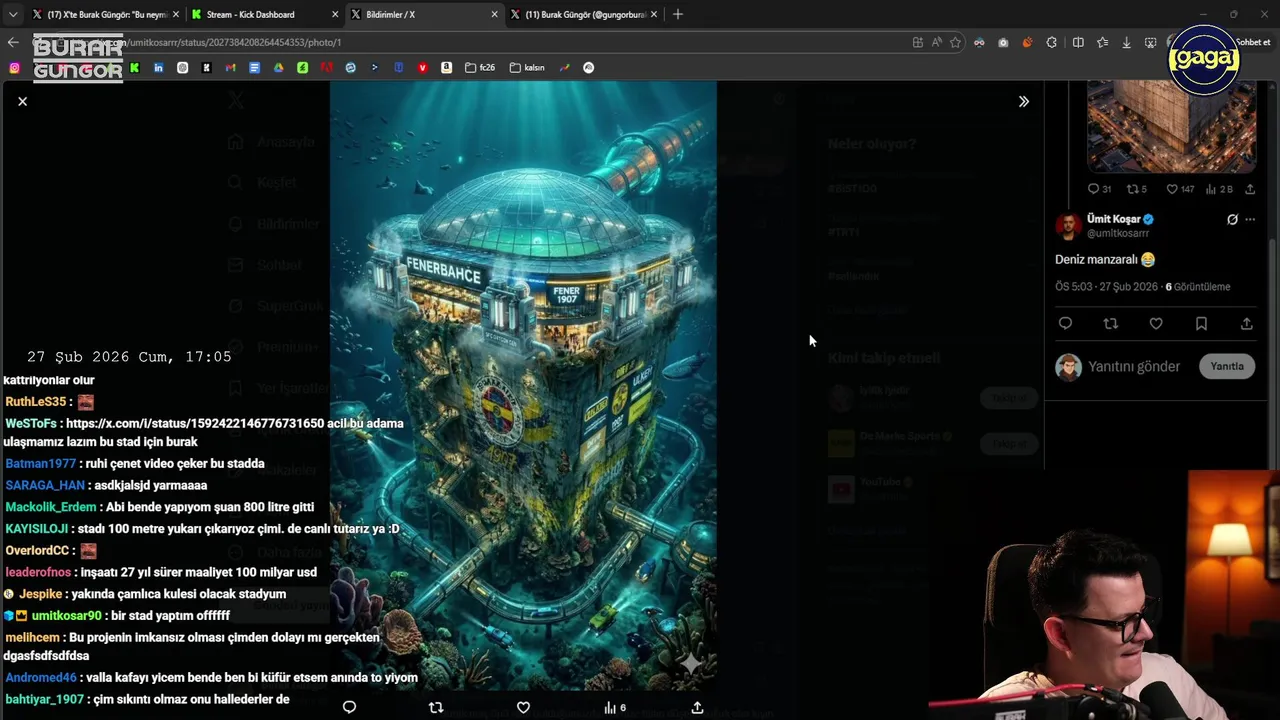Click the Yanıtını gönder reply field
Screen dimensions: 1280x720
coord(1134,367)
